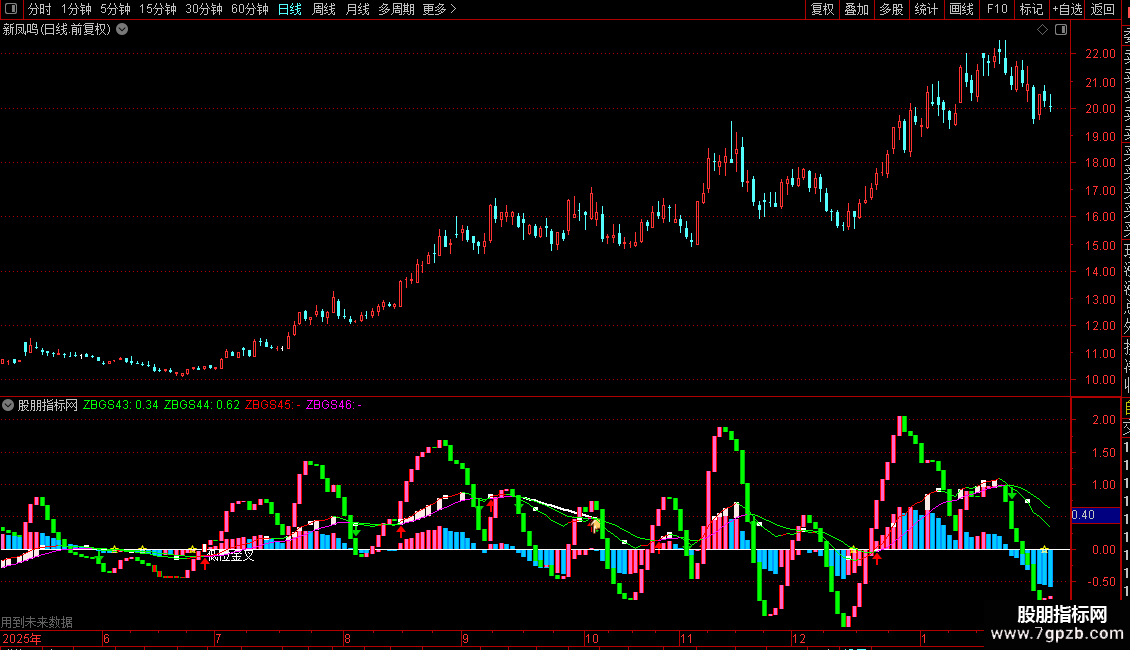Open the 股朋指标网 indicator dropdown icon
This screenshot has height=650, width=1130.
point(8,405)
